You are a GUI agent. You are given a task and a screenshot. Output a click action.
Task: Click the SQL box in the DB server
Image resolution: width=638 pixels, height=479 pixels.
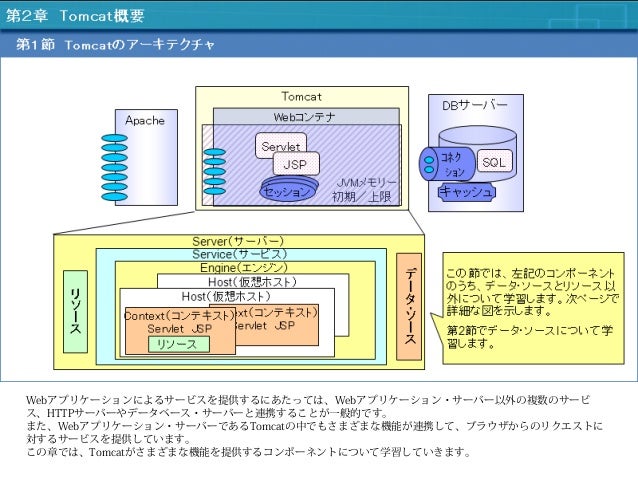[494, 162]
